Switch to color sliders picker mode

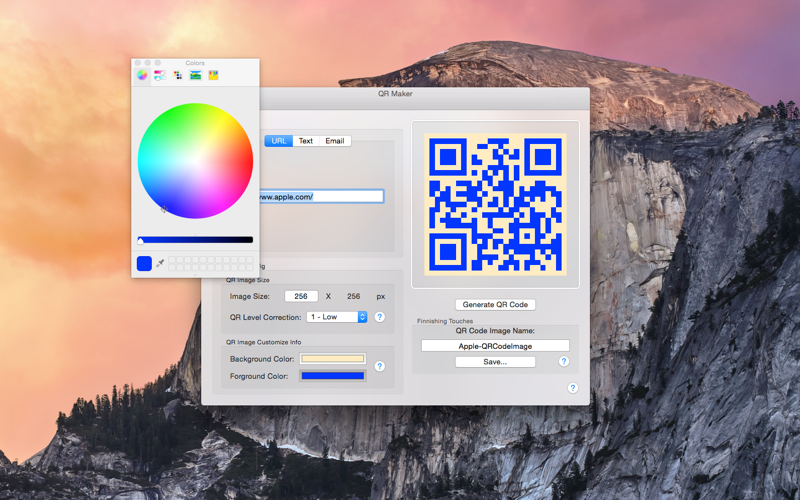pyautogui.click(x=160, y=76)
